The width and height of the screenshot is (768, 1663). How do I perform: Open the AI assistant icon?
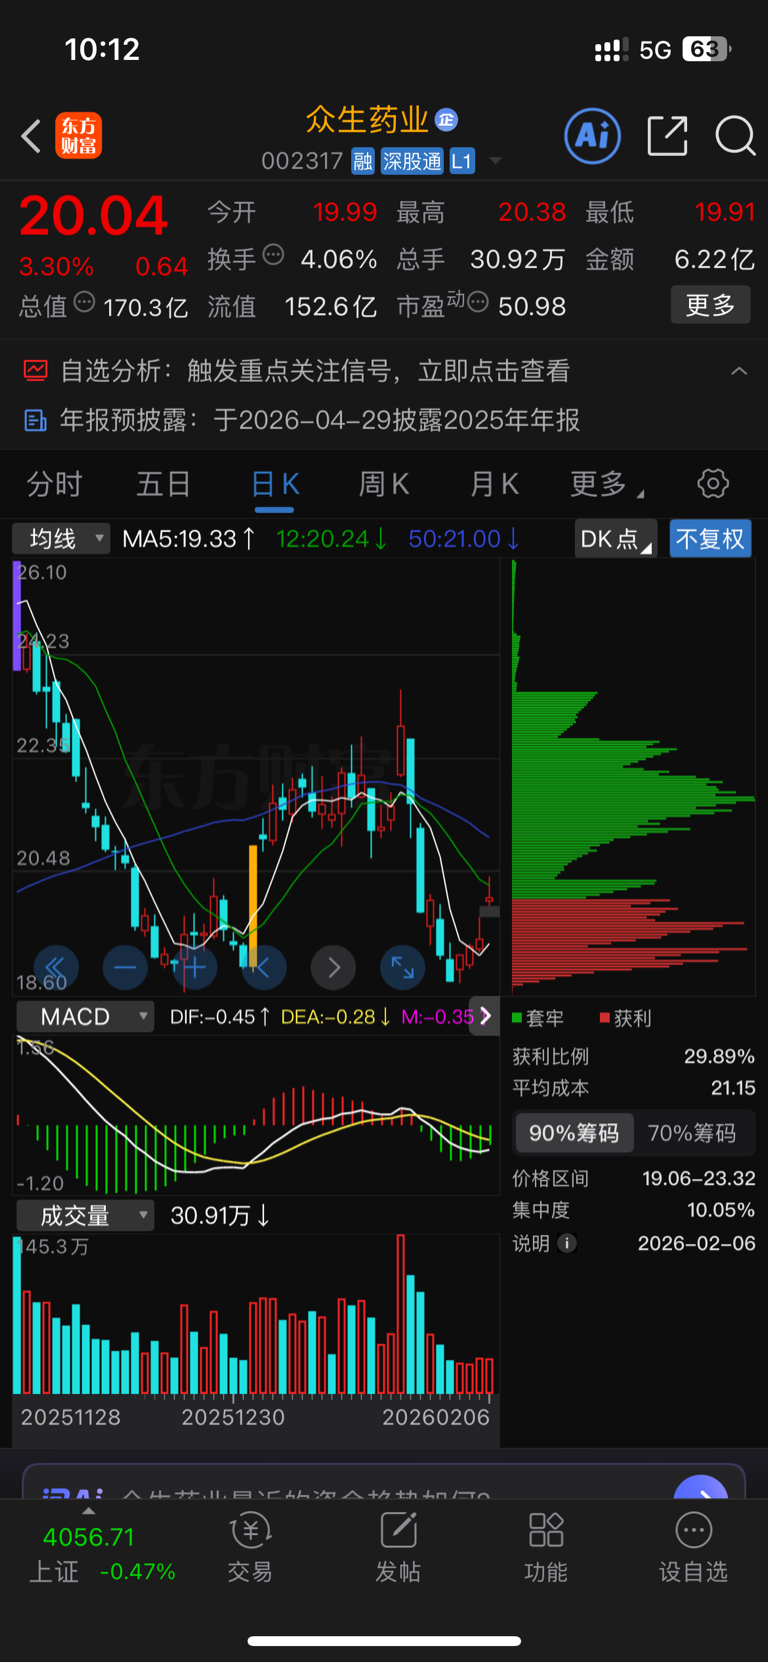tap(593, 135)
